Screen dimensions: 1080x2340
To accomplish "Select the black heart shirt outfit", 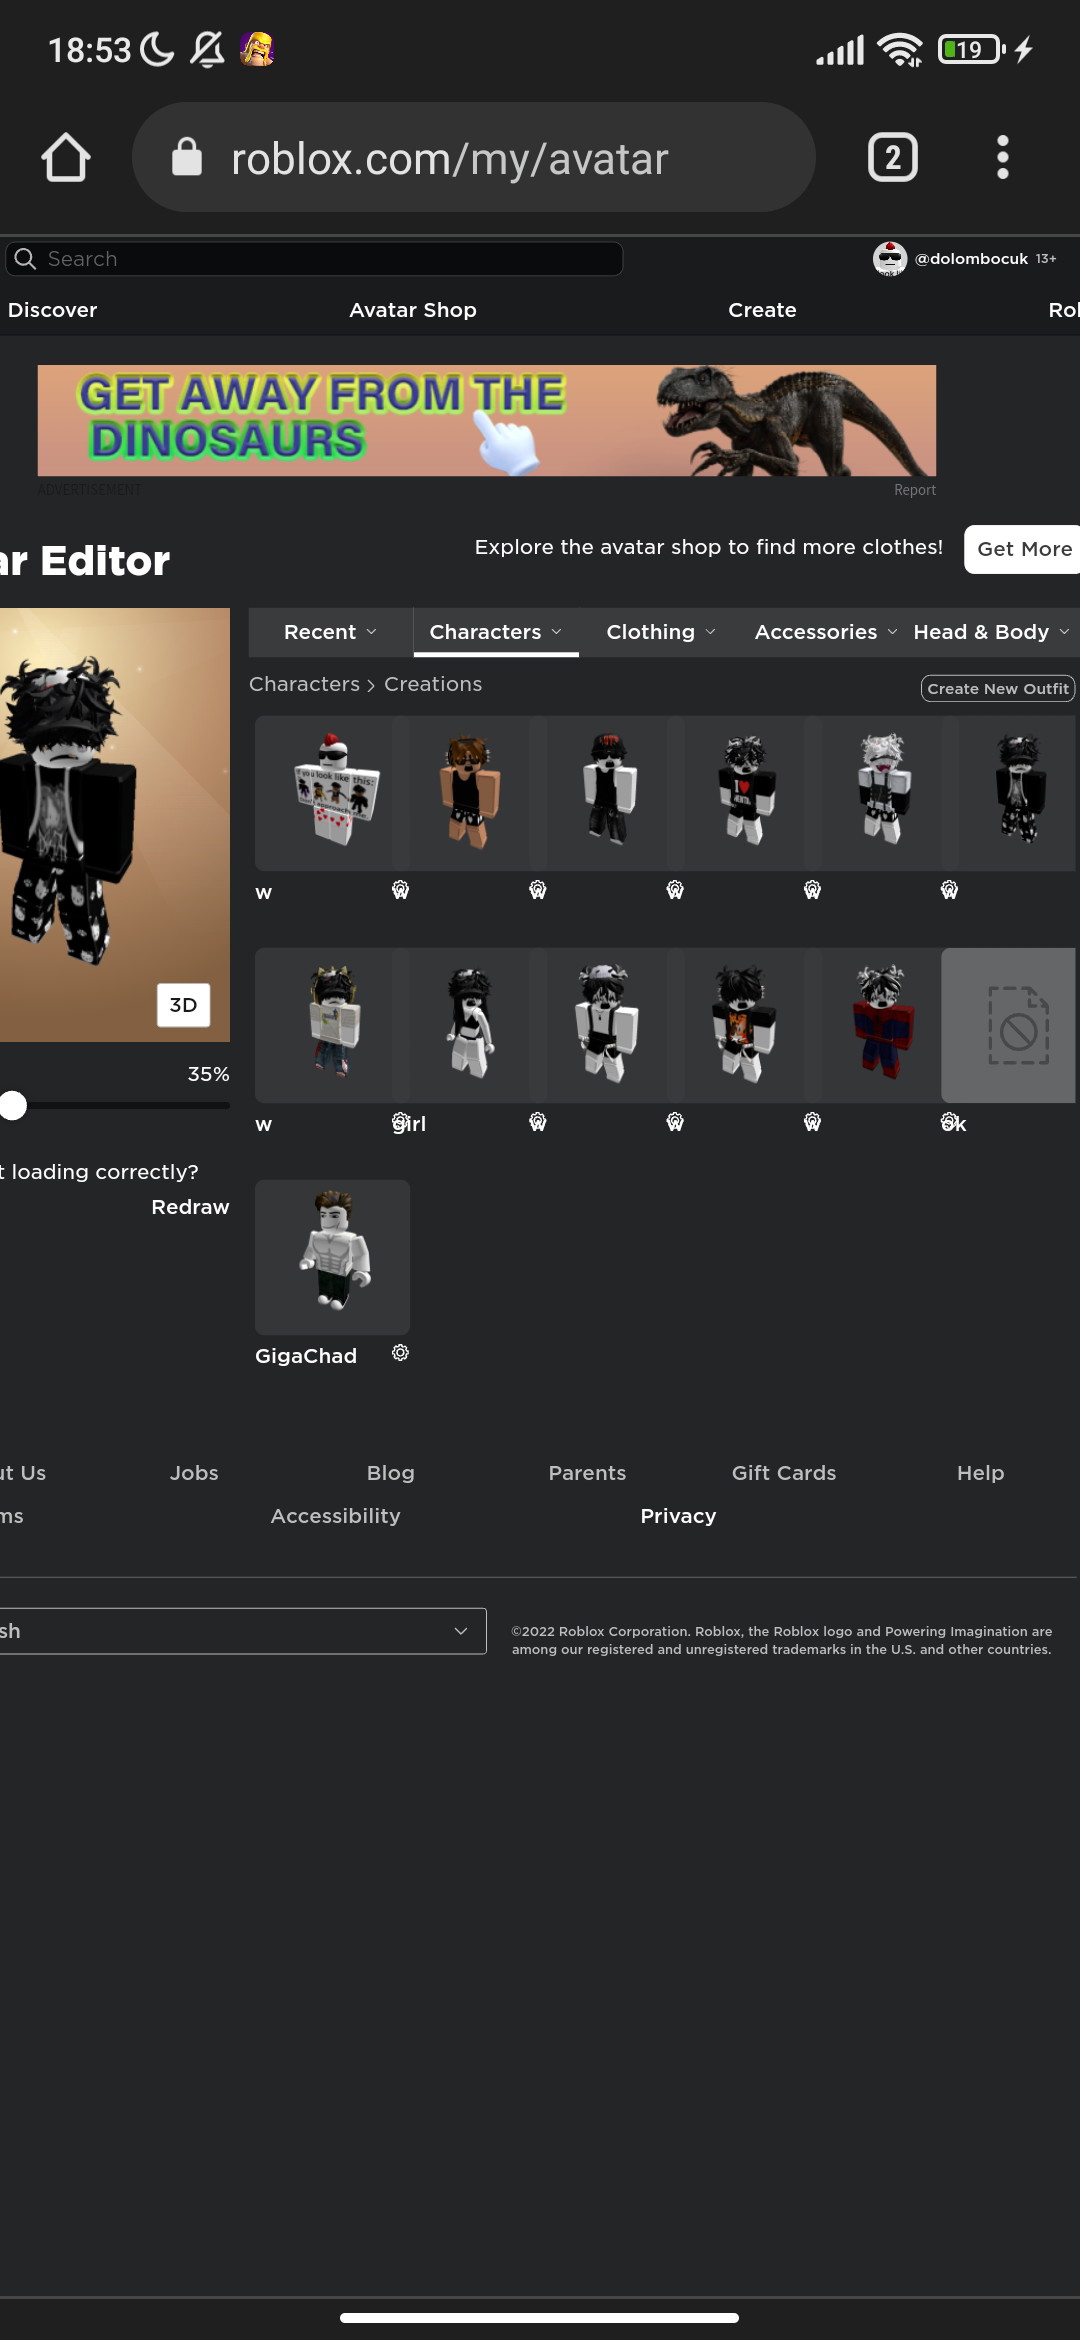I will click(744, 793).
